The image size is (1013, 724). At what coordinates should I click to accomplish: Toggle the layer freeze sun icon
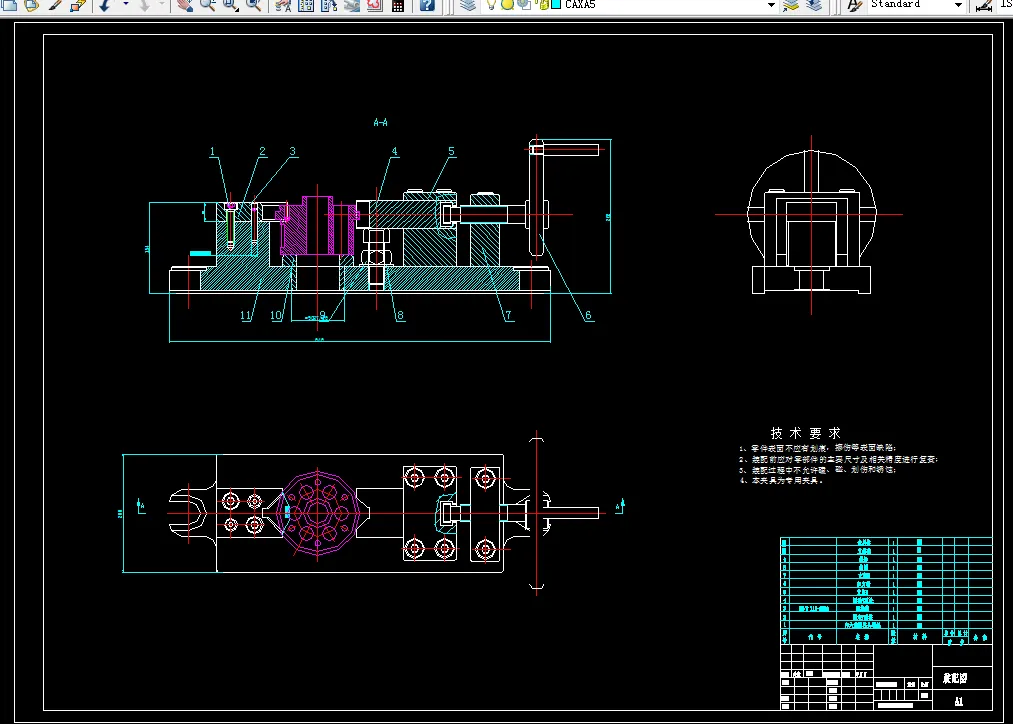507,5
